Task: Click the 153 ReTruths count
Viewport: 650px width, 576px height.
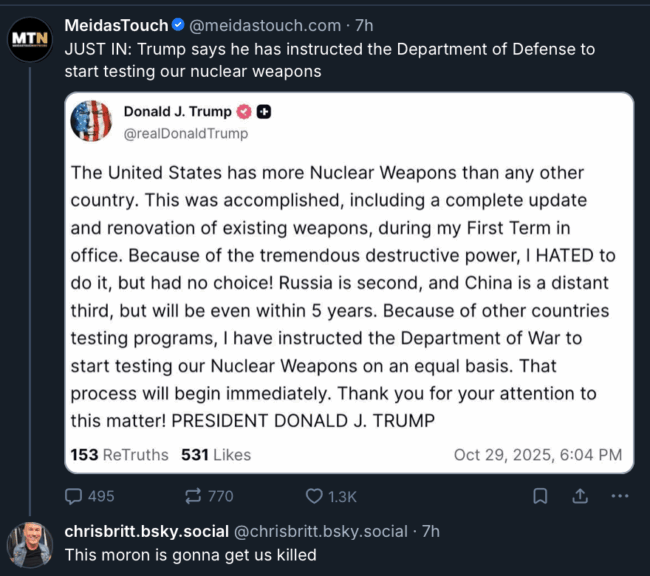Action: [x=119, y=454]
